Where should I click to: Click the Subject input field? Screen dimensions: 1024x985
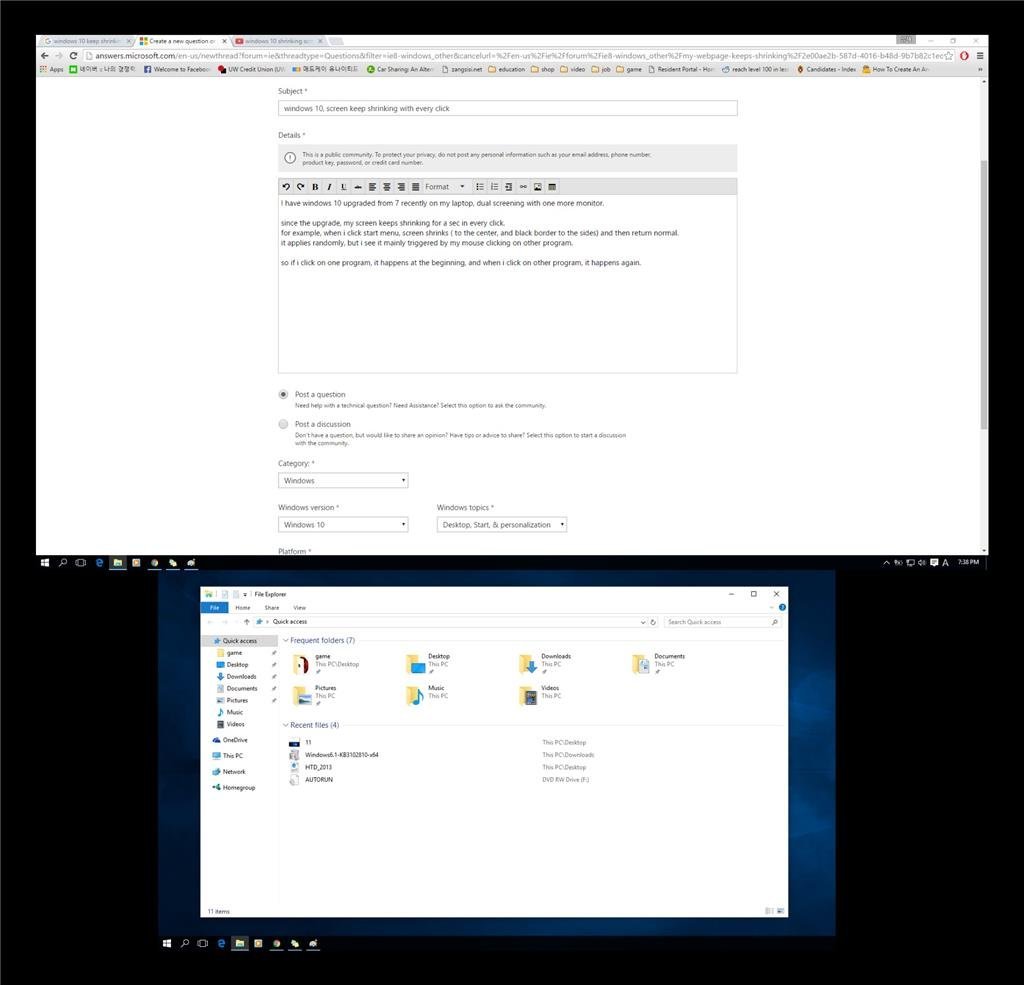coord(507,108)
